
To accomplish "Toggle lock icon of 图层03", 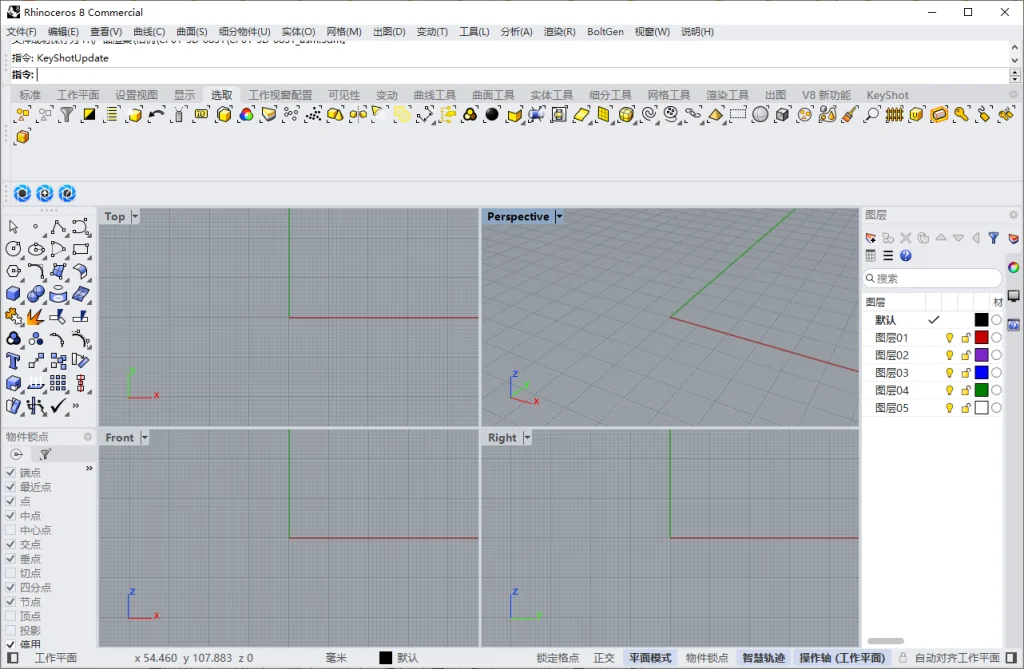I will click(965, 373).
